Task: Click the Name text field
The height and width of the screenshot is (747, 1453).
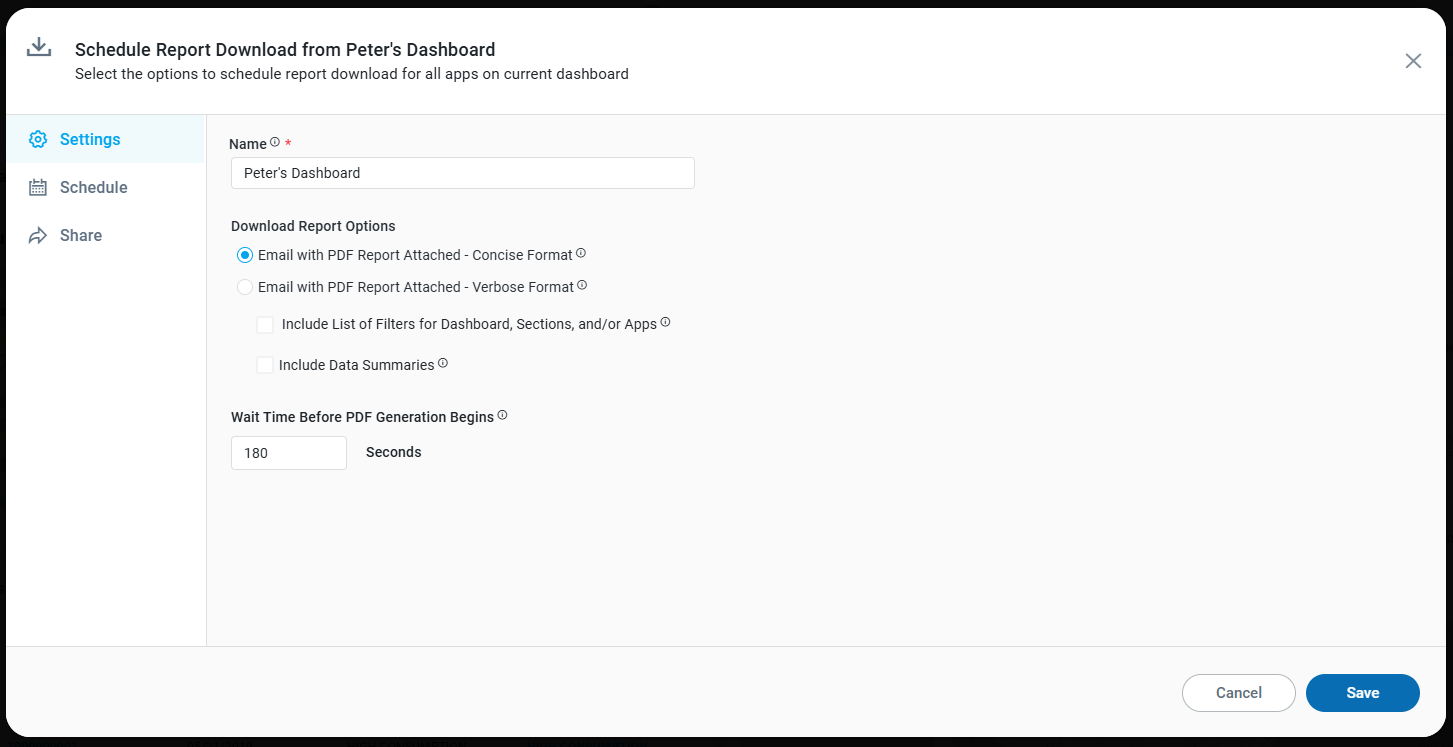Action: [462, 173]
